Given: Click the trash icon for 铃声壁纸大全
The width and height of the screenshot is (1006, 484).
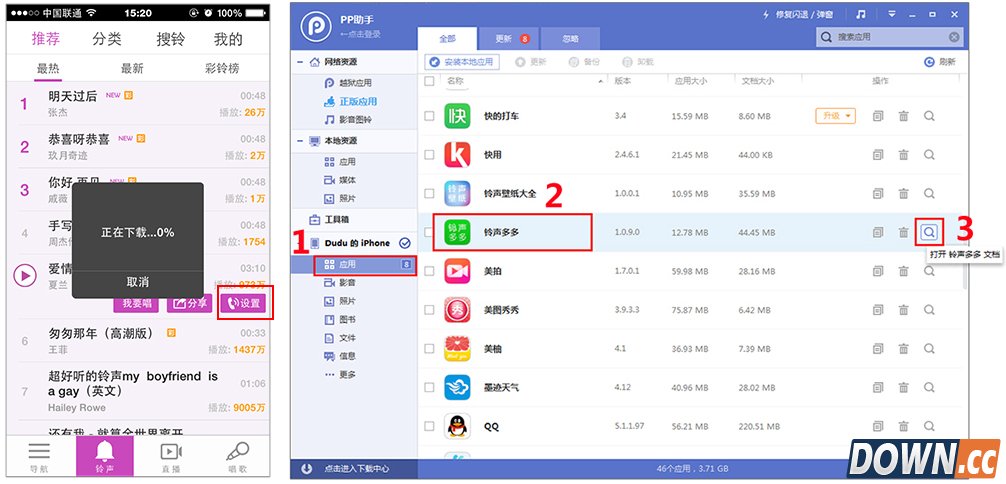Looking at the screenshot, I should click(903, 193).
